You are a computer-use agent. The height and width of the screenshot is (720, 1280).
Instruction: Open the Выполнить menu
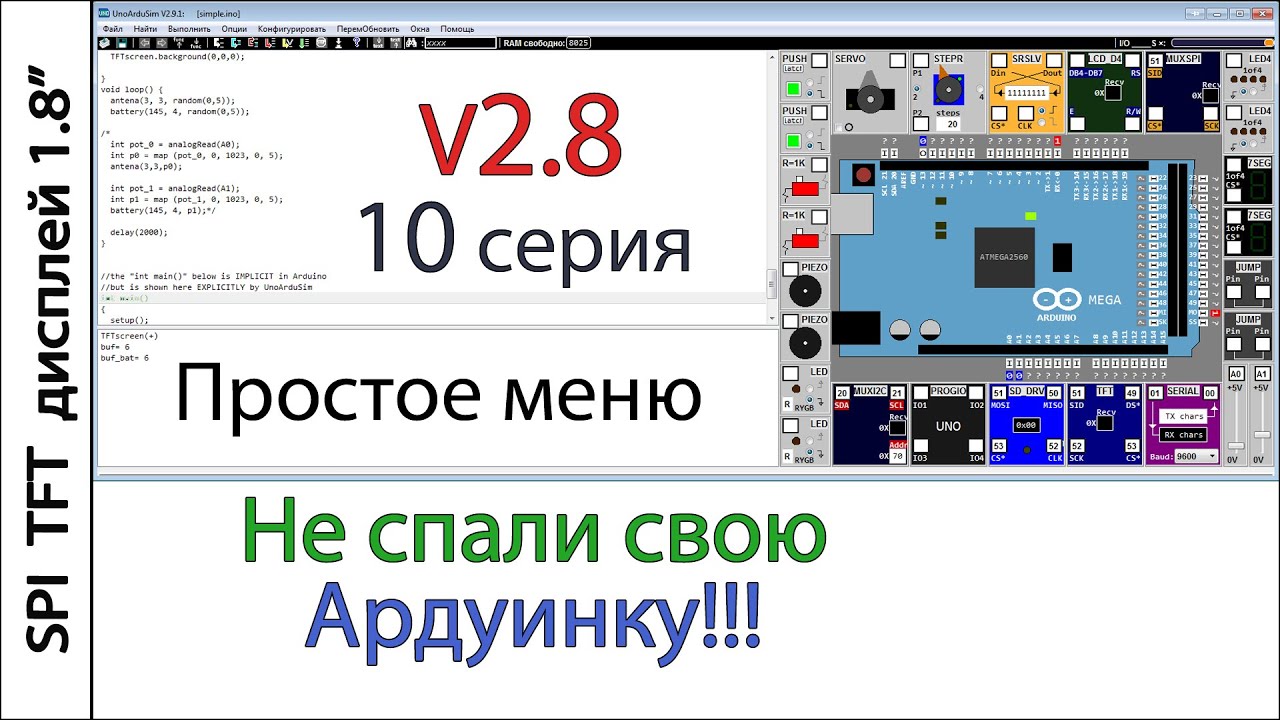tap(189, 29)
